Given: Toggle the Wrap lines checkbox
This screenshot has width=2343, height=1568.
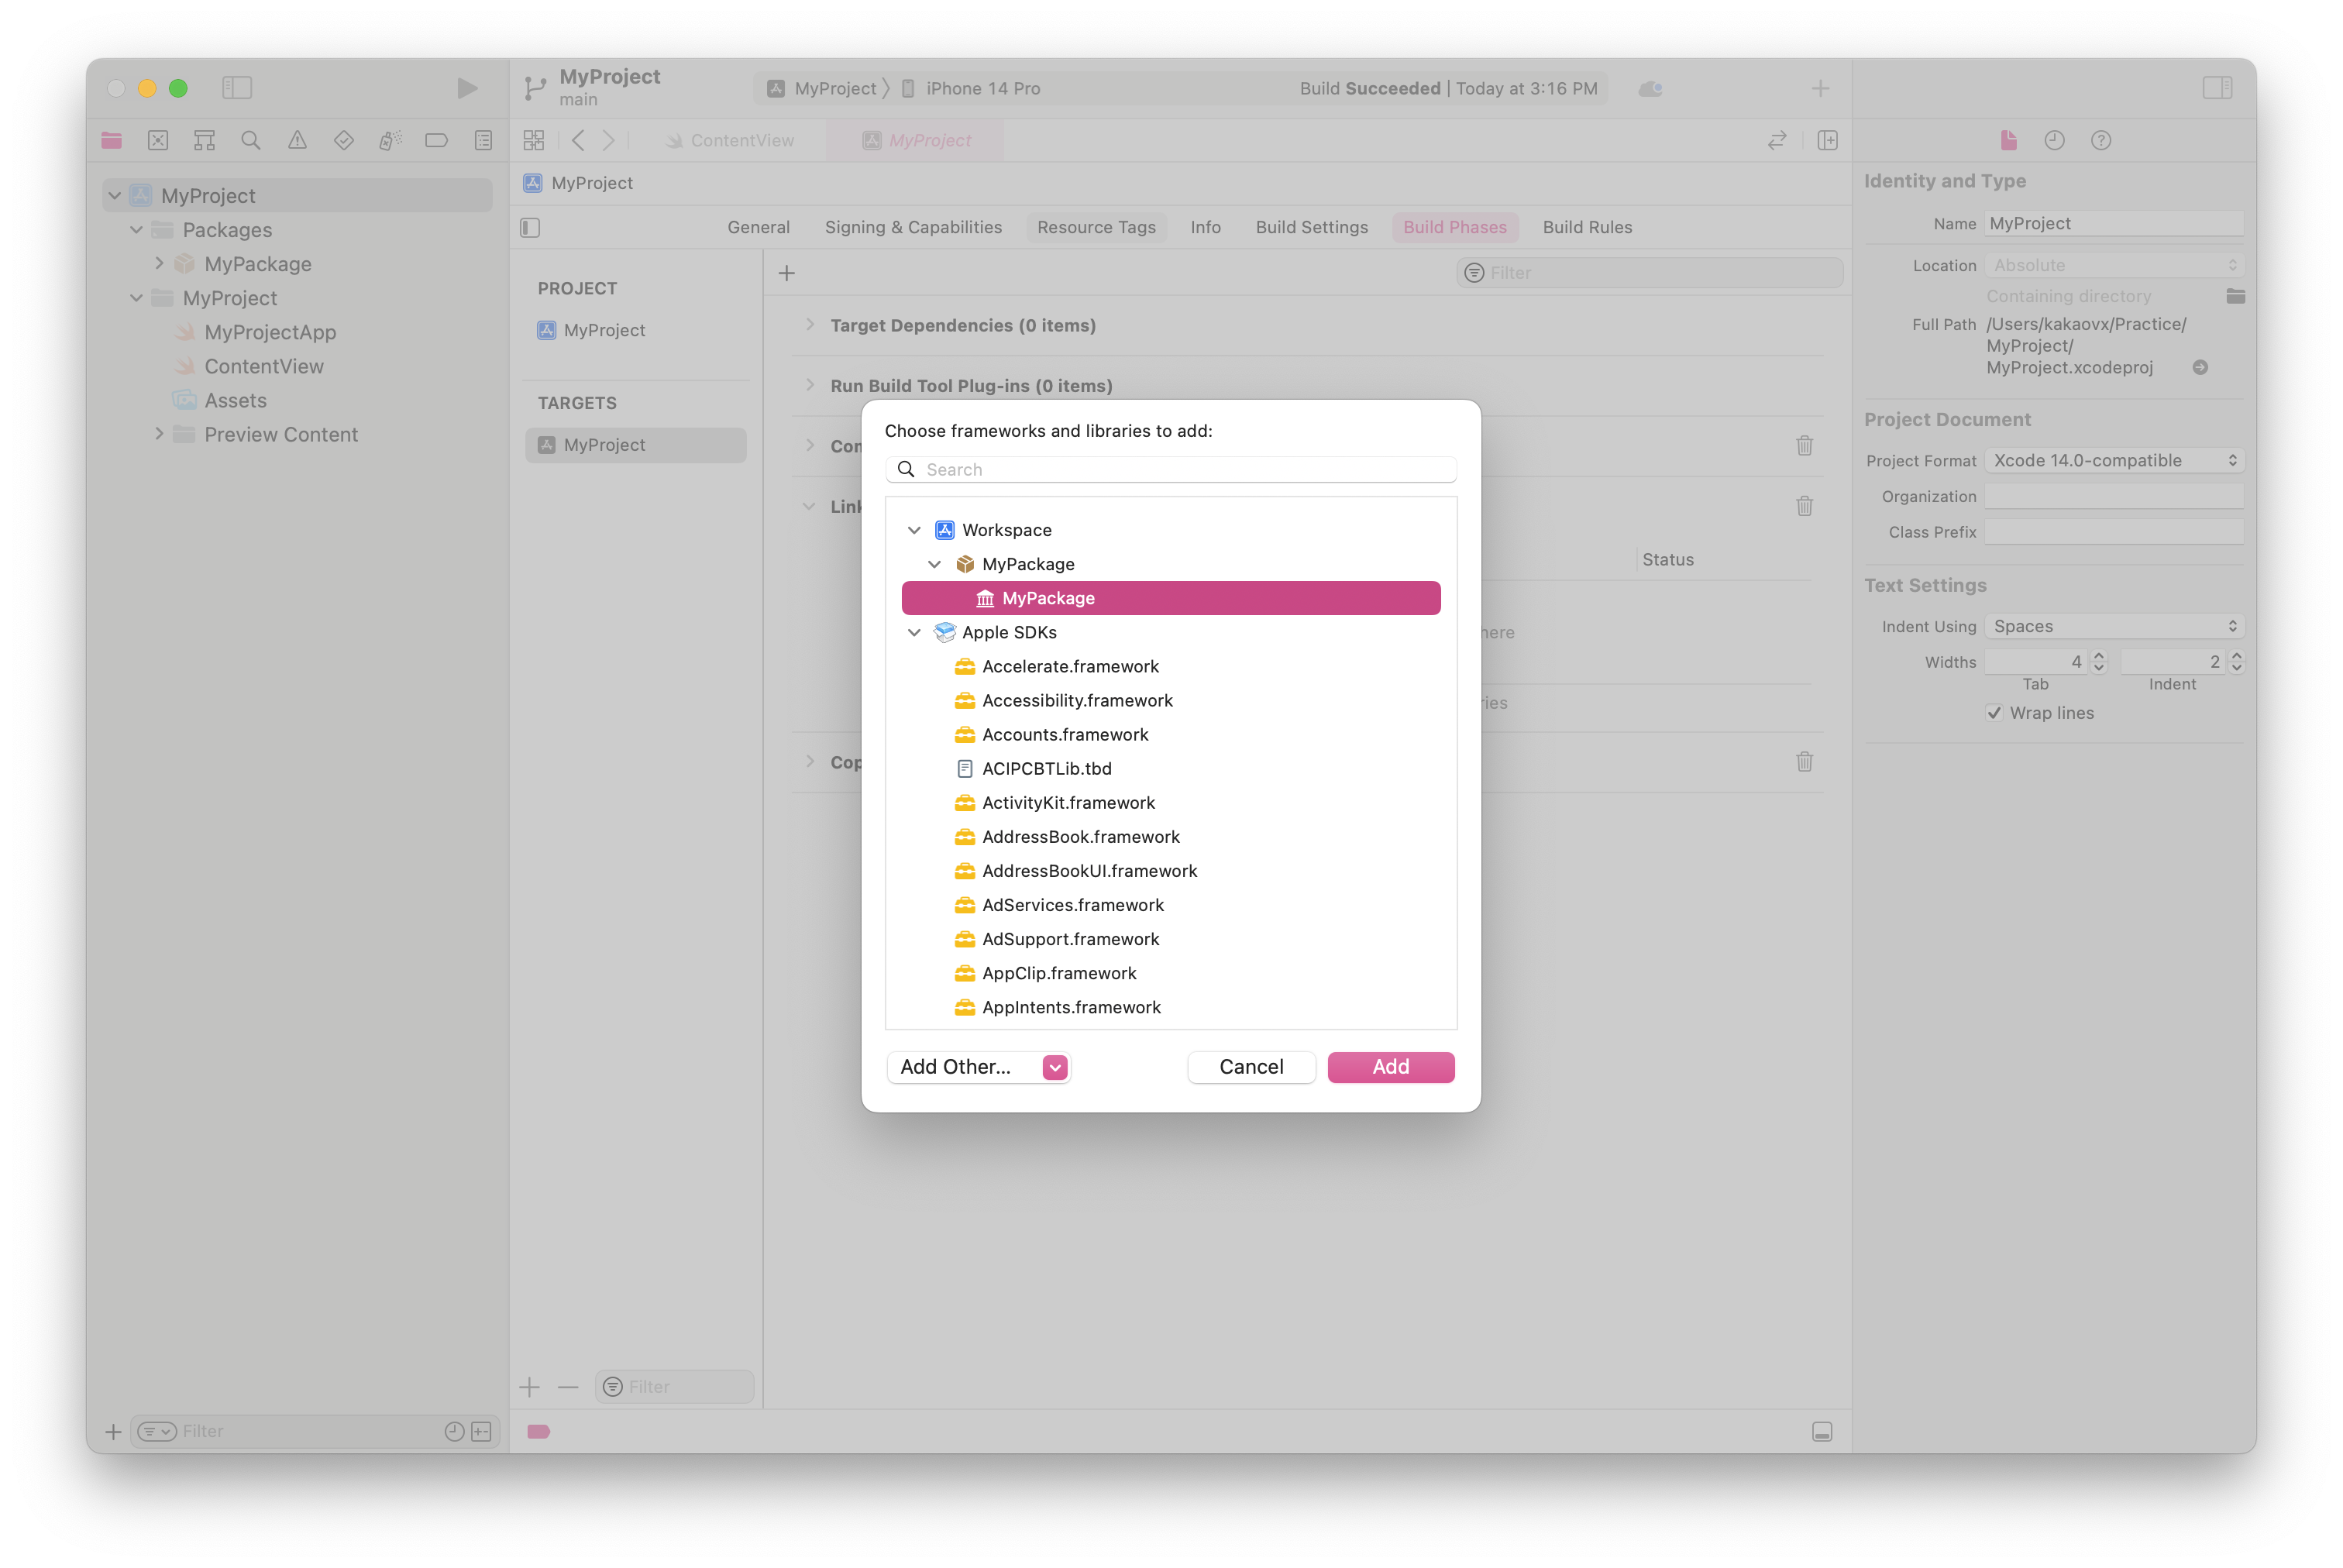Looking at the screenshot, I should (1994, 713).
